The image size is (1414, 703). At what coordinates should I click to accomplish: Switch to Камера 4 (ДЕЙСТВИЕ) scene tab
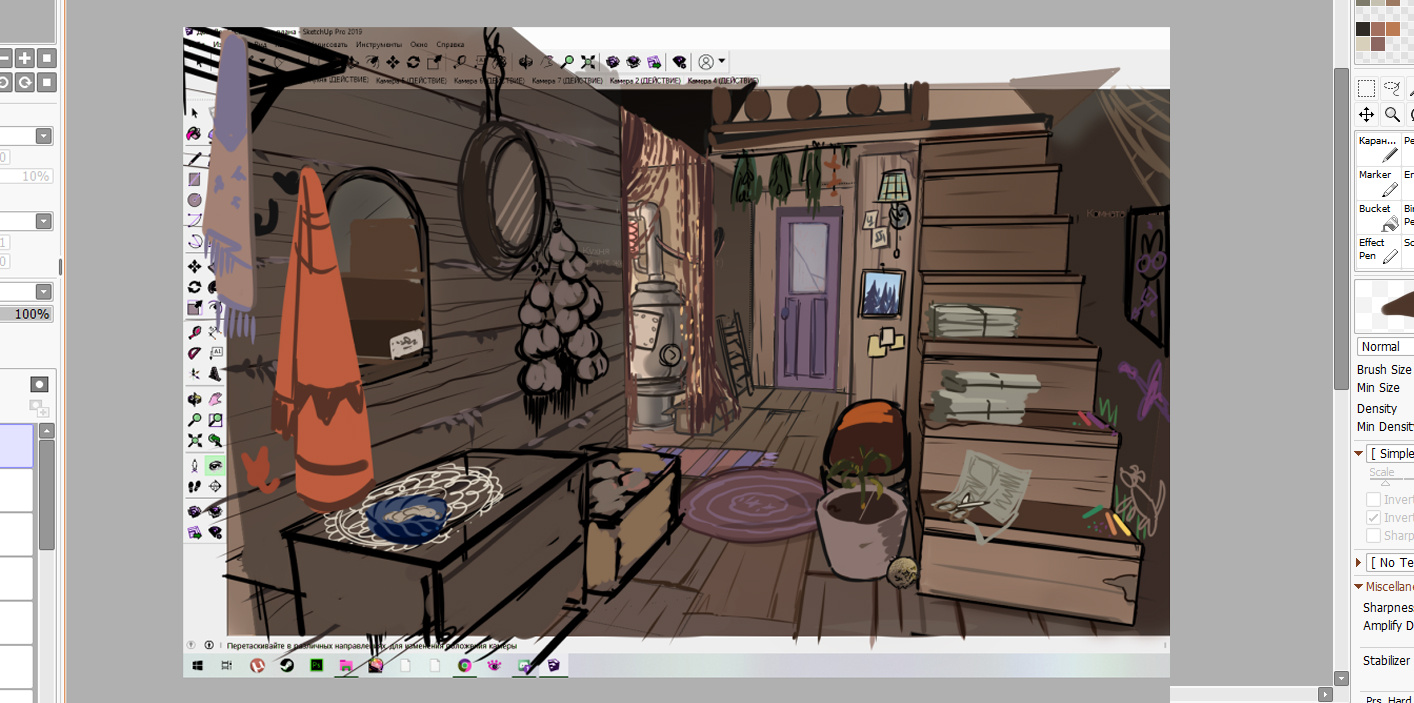[x=723, y=80]
